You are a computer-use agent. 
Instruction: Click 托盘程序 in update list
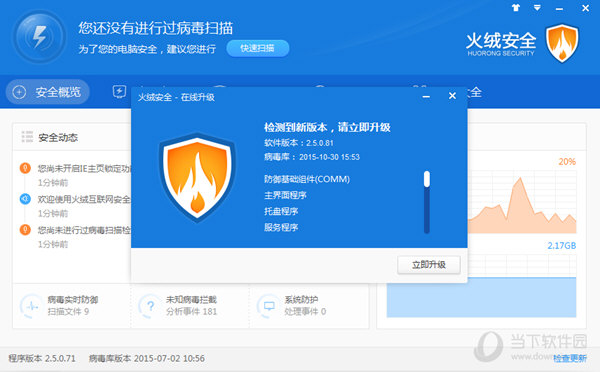point(281,211)
